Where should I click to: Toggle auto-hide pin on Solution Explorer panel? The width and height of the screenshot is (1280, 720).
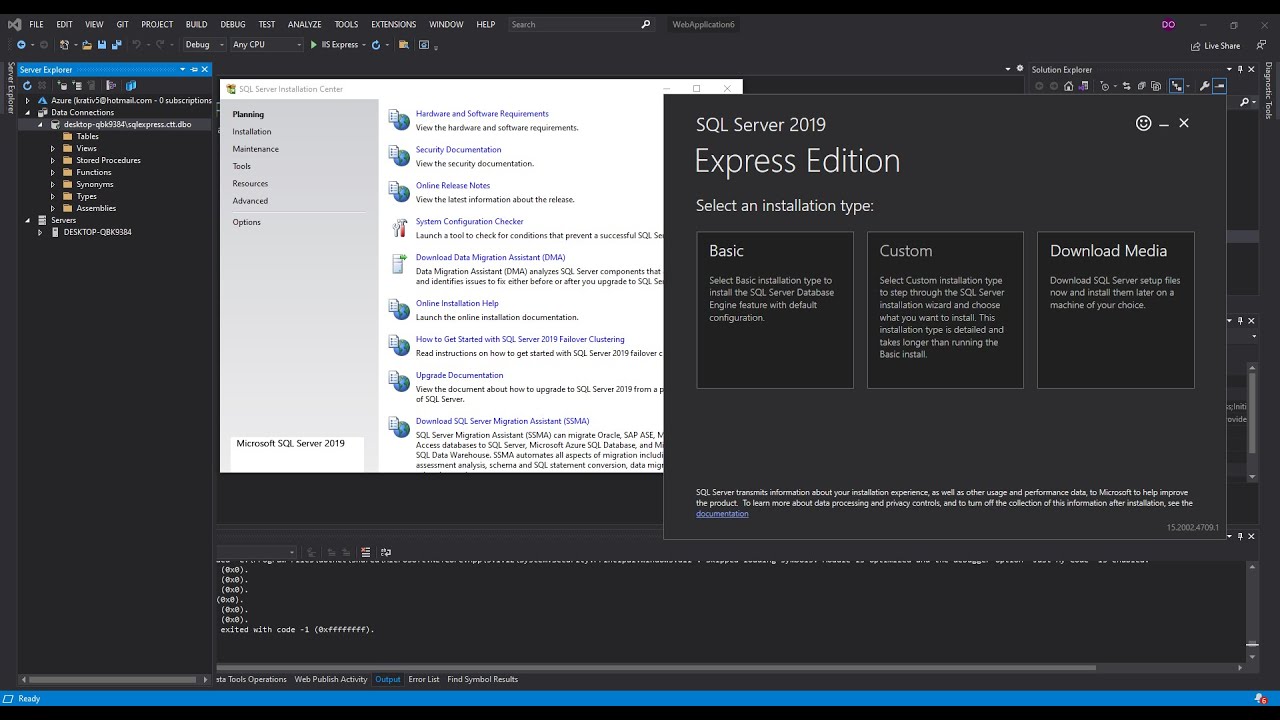coord(1240,70)
